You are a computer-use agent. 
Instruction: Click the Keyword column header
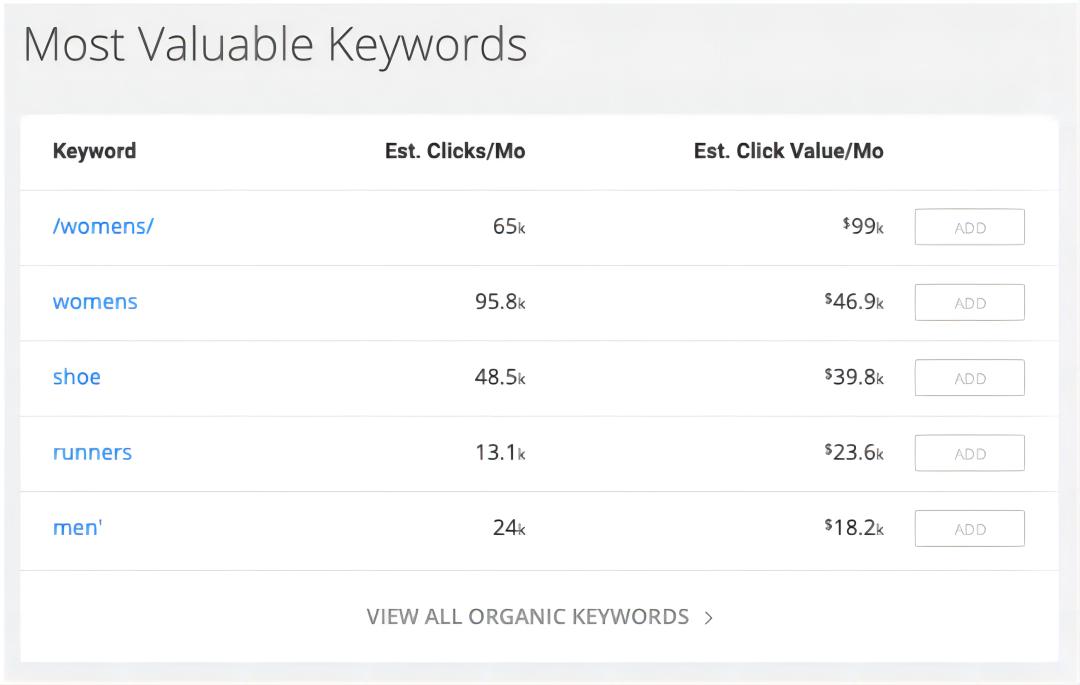pyautogui.click(x=94, y=152)
